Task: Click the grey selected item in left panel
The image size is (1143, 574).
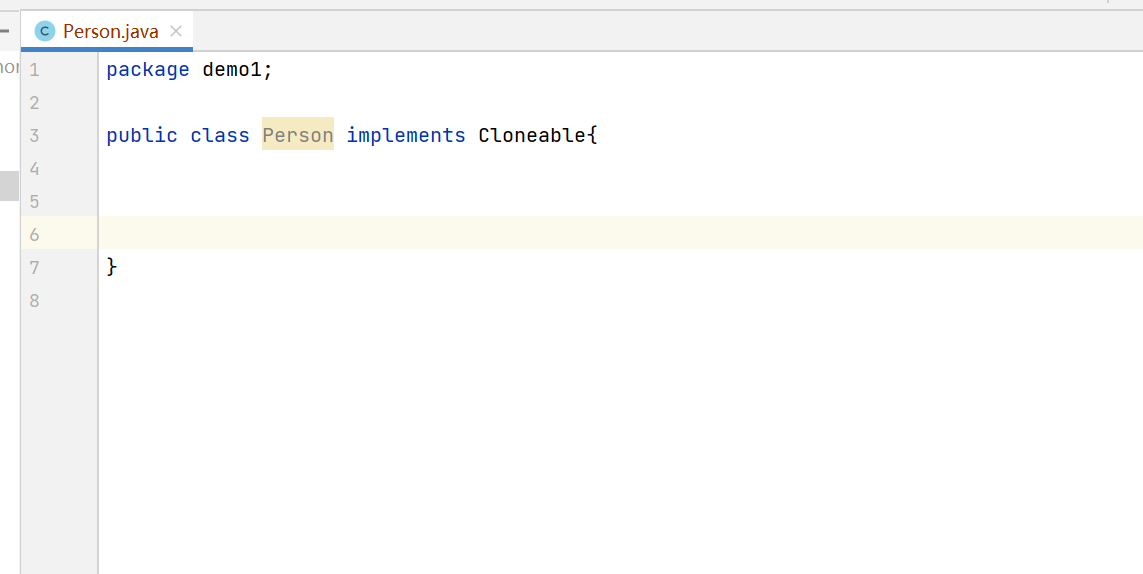Action: click(x=9, y=186)
